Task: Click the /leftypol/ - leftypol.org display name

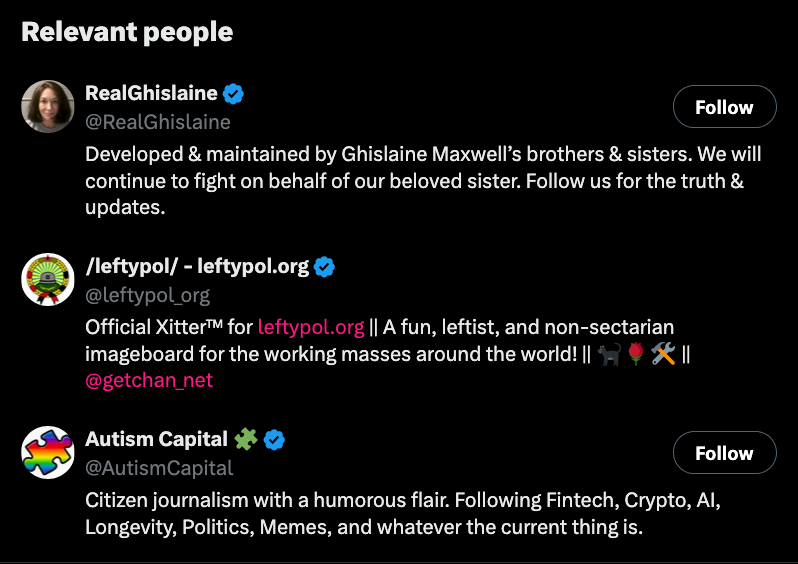Action: 197,267
